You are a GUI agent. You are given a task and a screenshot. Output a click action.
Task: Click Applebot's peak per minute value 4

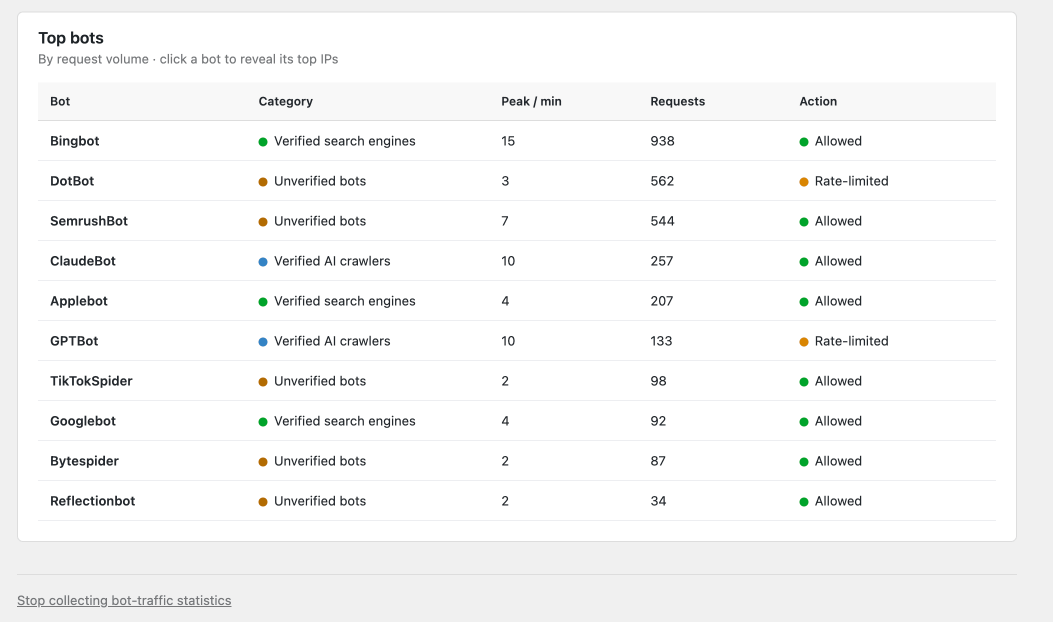tap(505, 301)
